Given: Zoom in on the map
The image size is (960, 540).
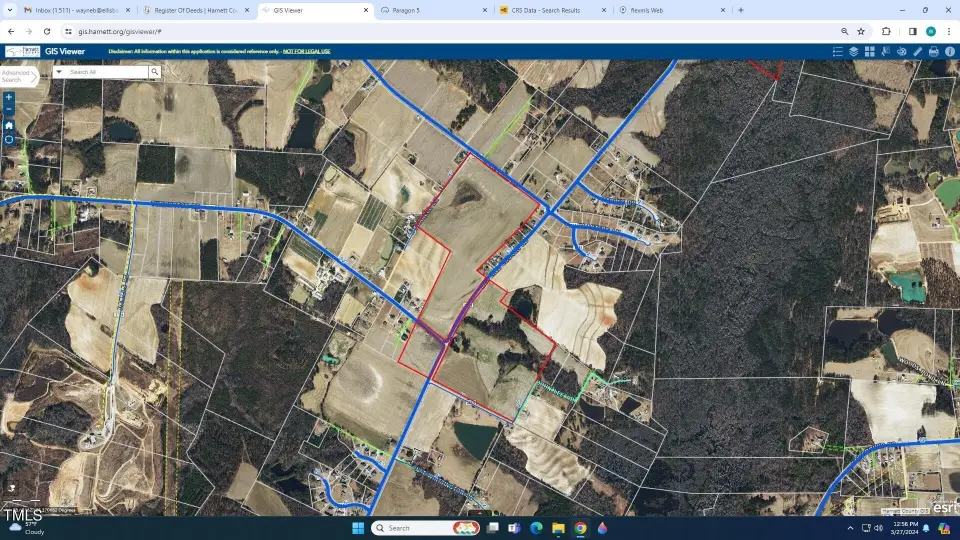Looking at the screenshot, I should [9, 98].
